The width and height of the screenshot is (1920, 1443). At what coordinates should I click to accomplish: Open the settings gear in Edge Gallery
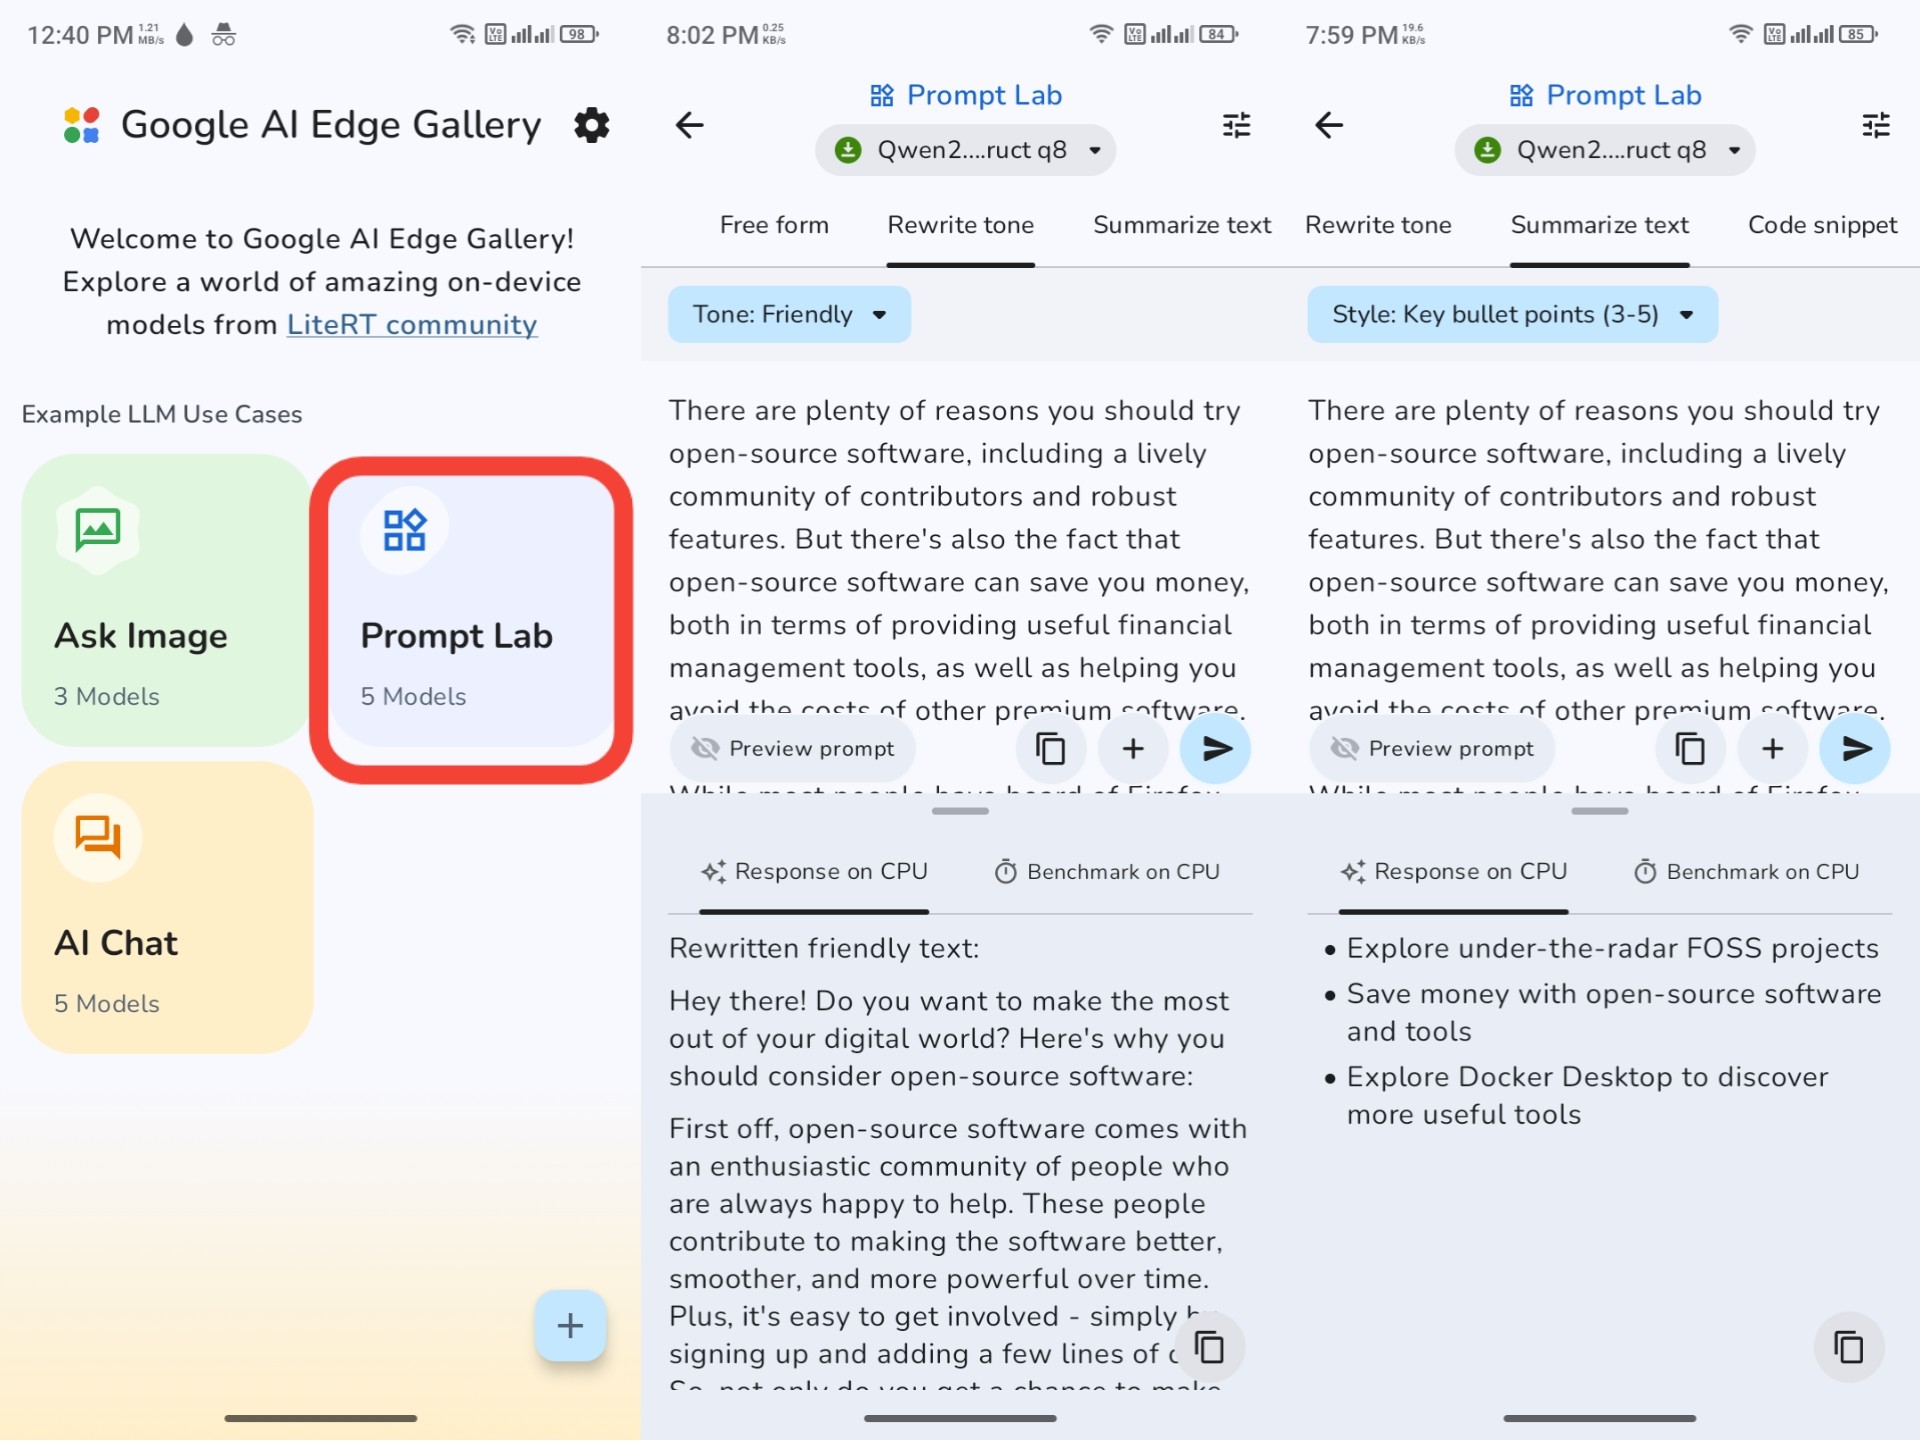[x=591, y=126]
